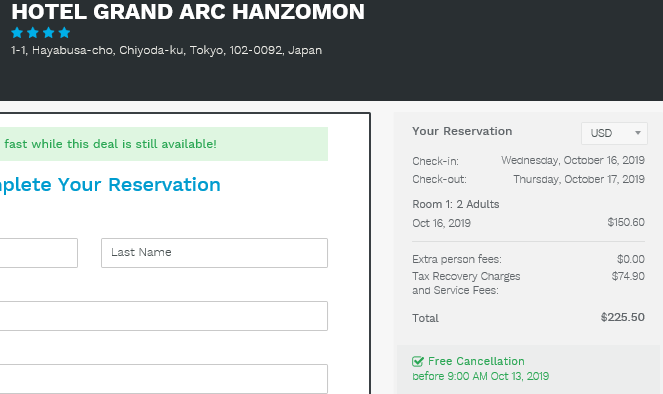Open the USD currency dropdown
The height and width of the screenshot is (394, 663).
614,134
